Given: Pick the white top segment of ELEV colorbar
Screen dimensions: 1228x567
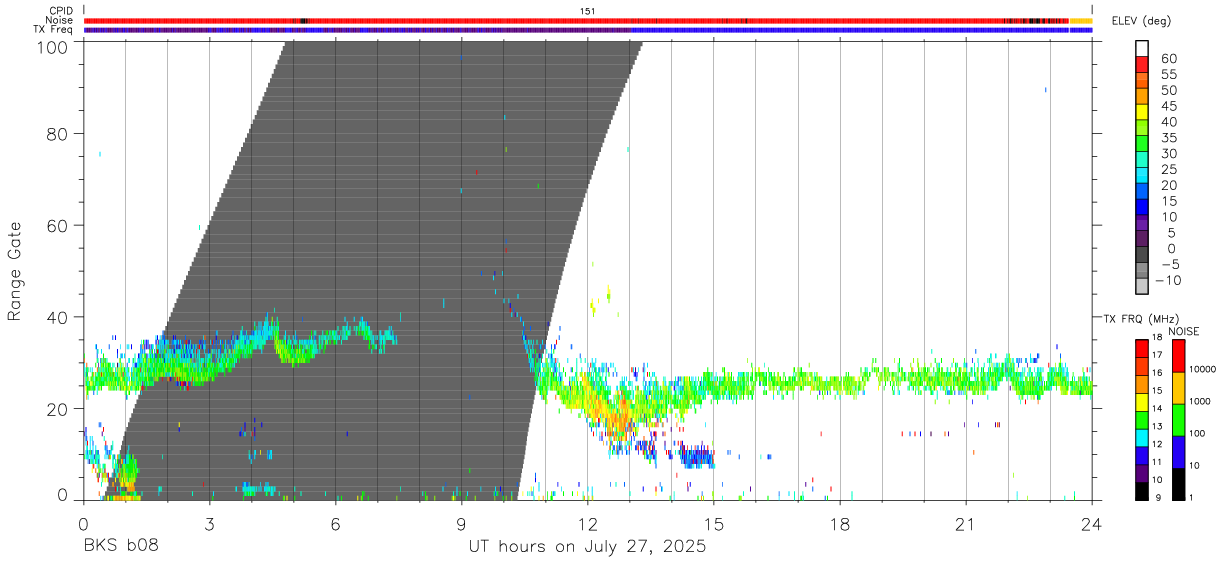Looking at the screenshot, I should [1142, 47].
